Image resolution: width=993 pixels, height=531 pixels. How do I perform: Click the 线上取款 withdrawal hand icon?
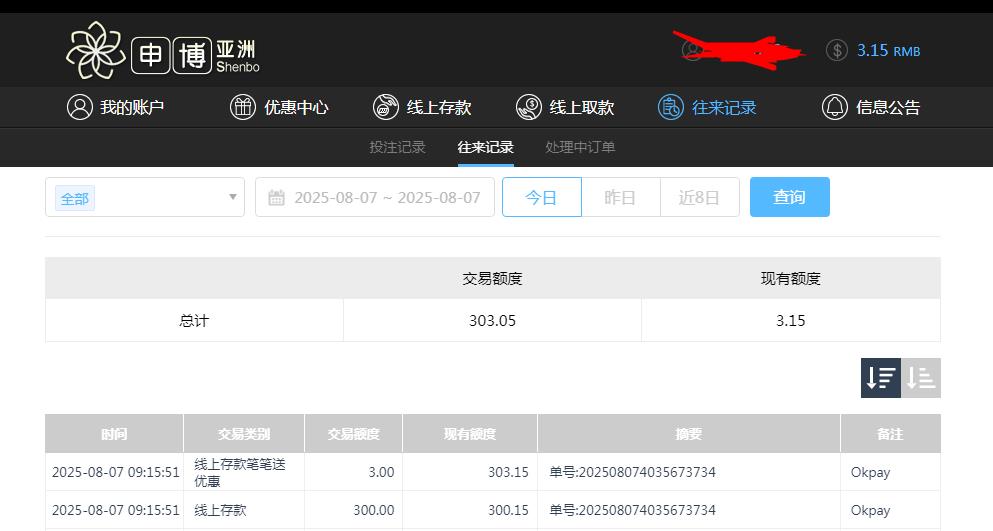(529, 107)
